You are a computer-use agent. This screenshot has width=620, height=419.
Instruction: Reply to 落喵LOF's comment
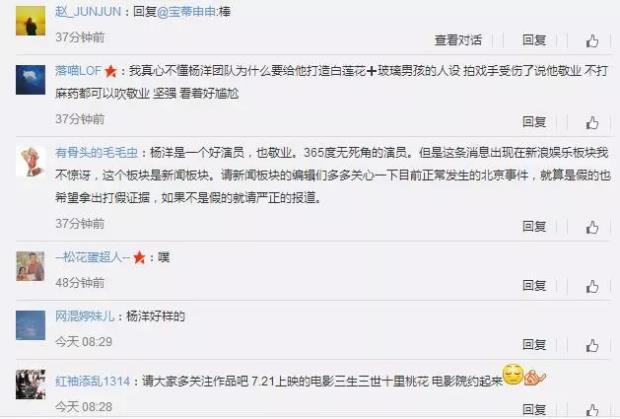[534, 122]
